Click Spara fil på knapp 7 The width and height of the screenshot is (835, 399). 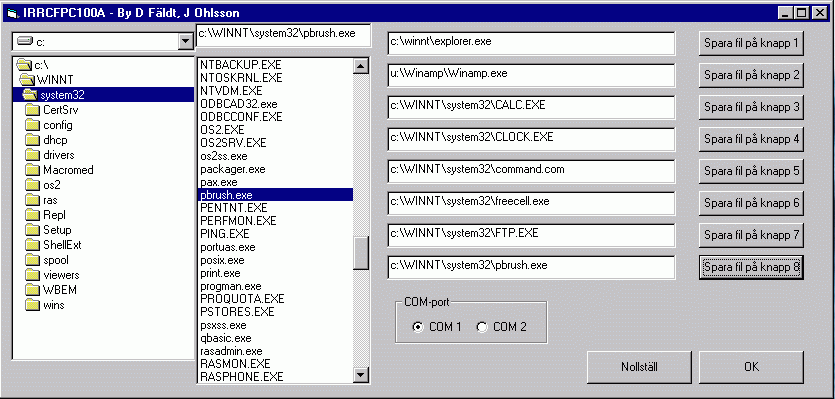click(x=751, y=235)
